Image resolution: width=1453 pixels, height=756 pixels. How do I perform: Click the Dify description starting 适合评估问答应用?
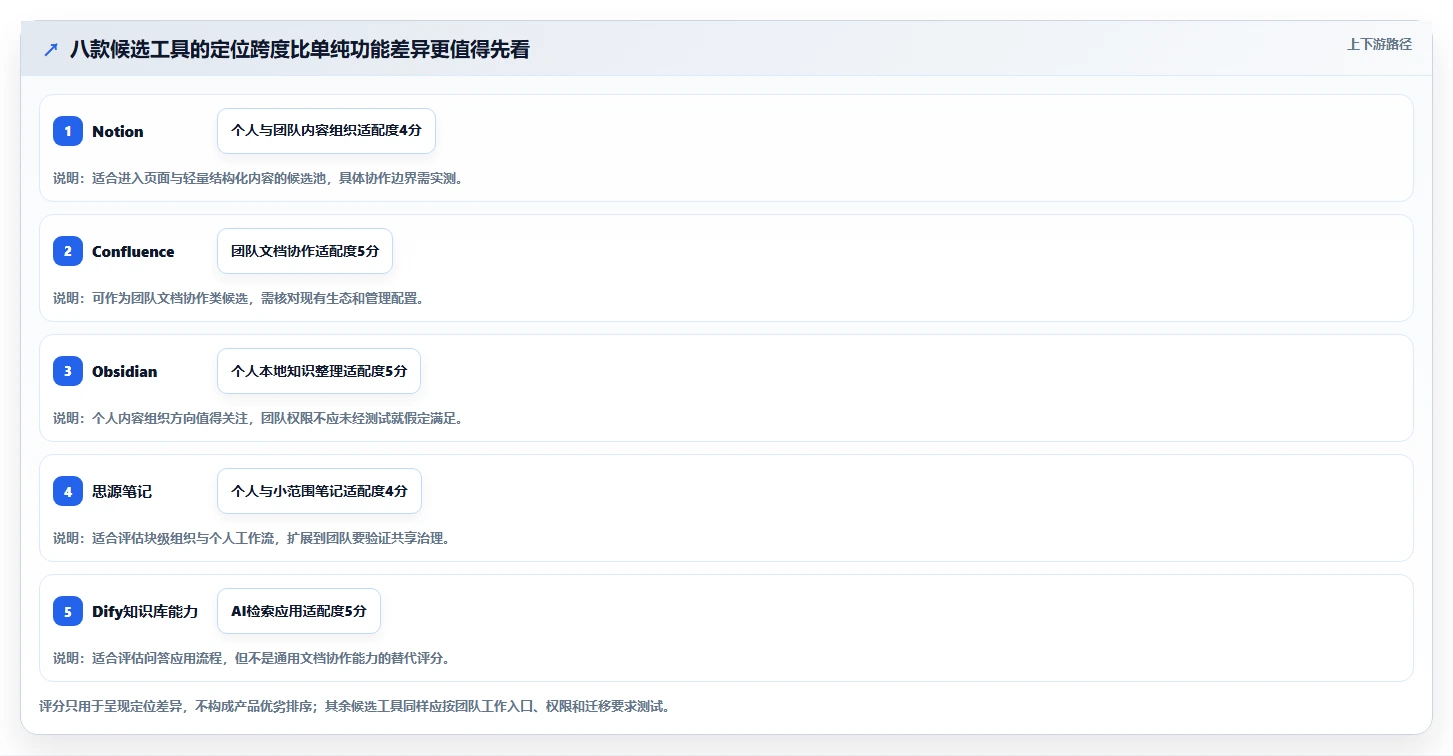point(252,658)
